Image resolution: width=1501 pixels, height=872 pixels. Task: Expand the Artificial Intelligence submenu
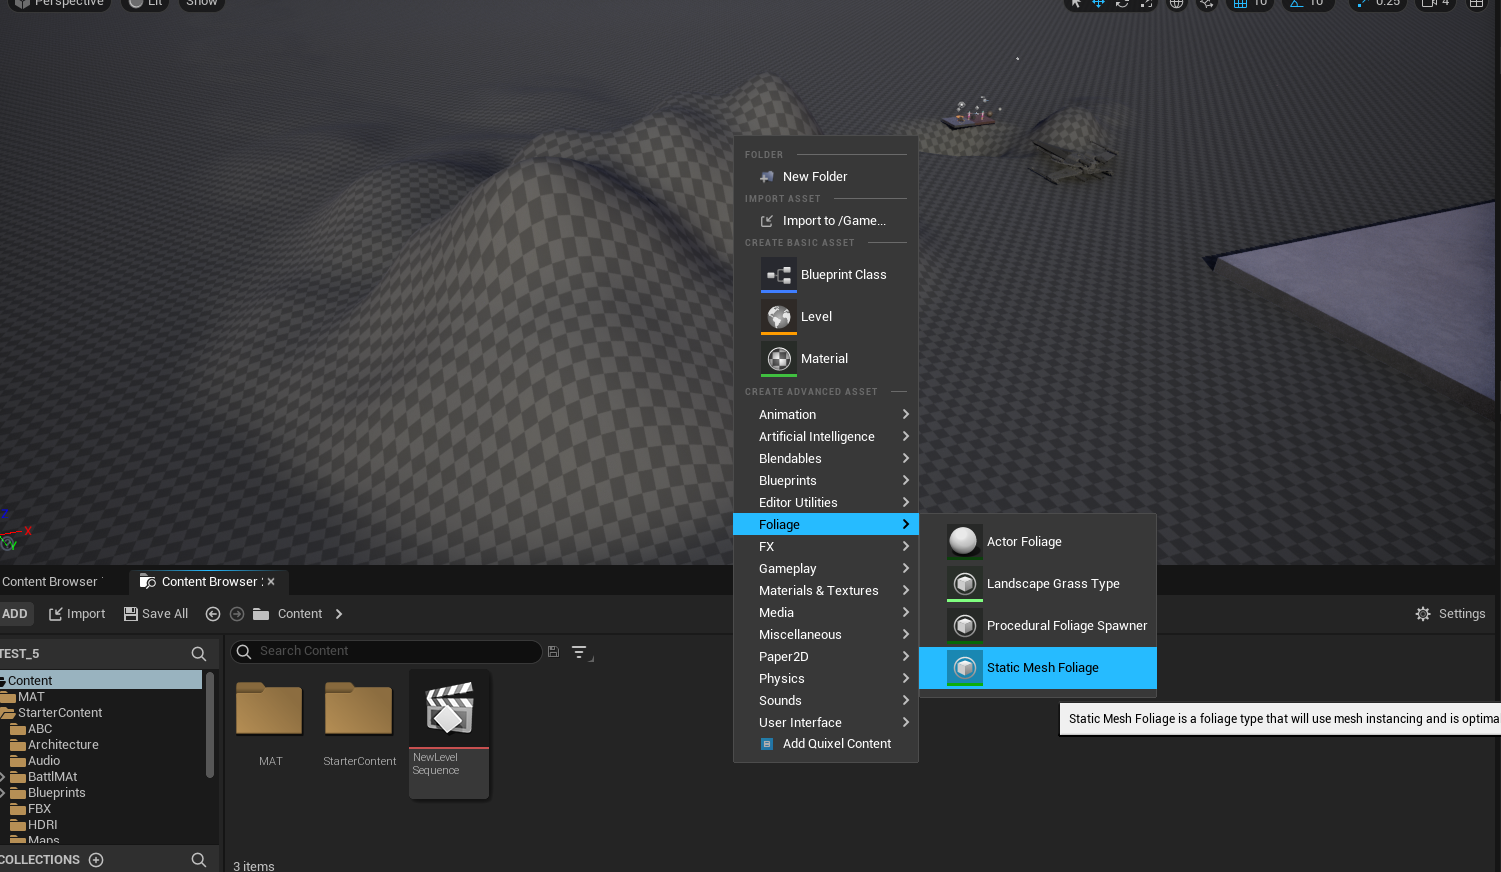[x=825, y=436]
